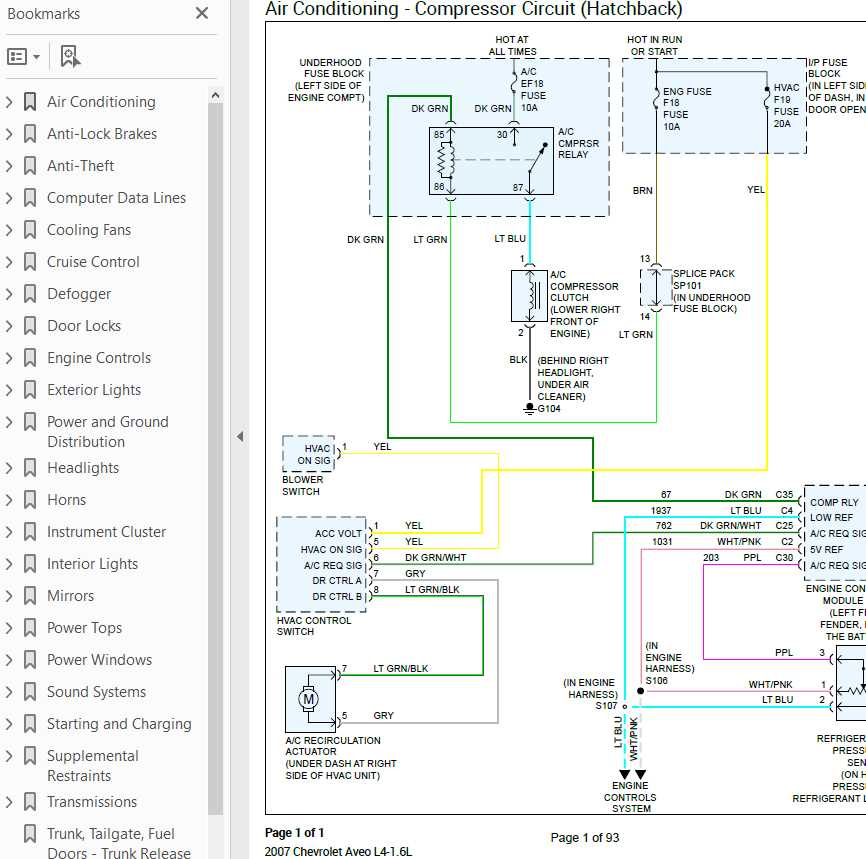Click the Headlights bookmark icon
Image resolution: width=866 pixels, height=859 pixels.
(x=30, y=468)
